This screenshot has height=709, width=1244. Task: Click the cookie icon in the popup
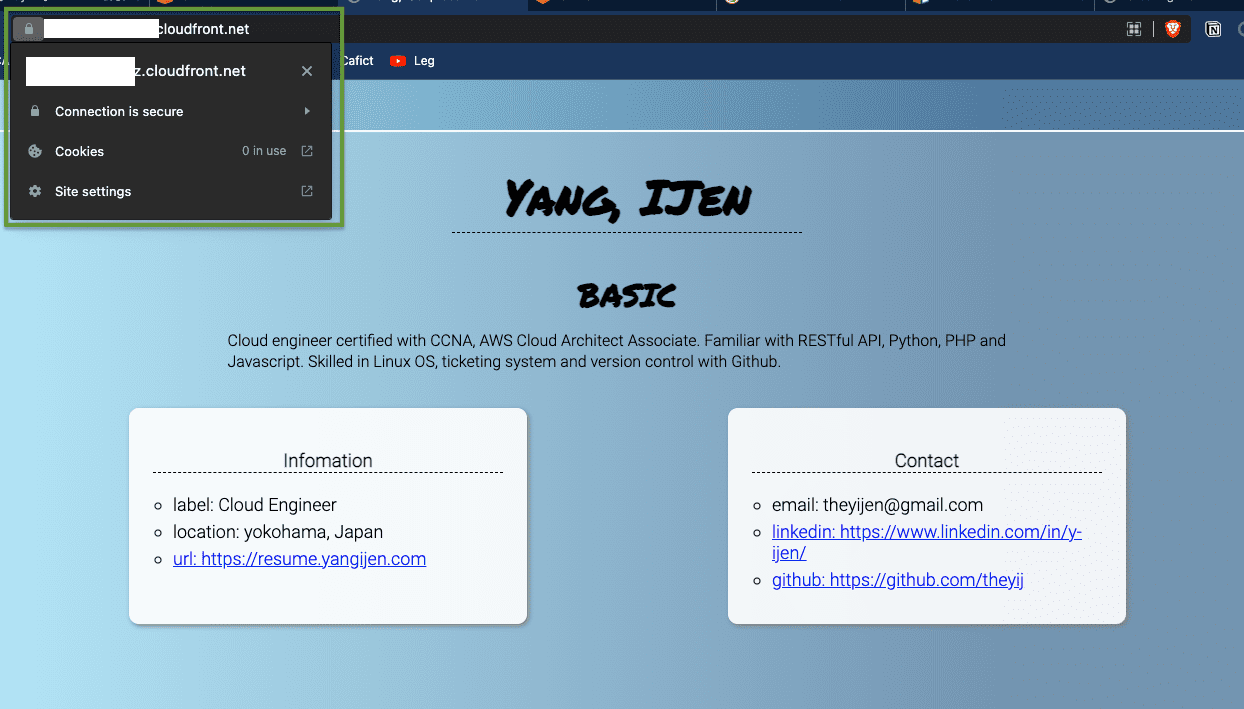(x=35, y=152)
